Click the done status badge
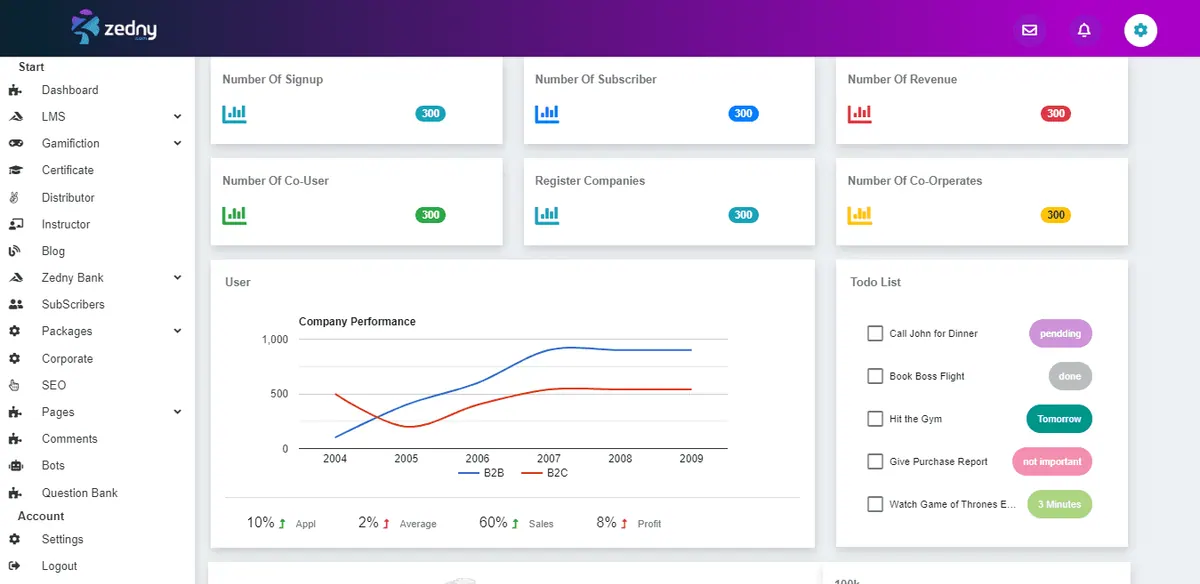1200x584 pixels. click(x=1070, y=377)
